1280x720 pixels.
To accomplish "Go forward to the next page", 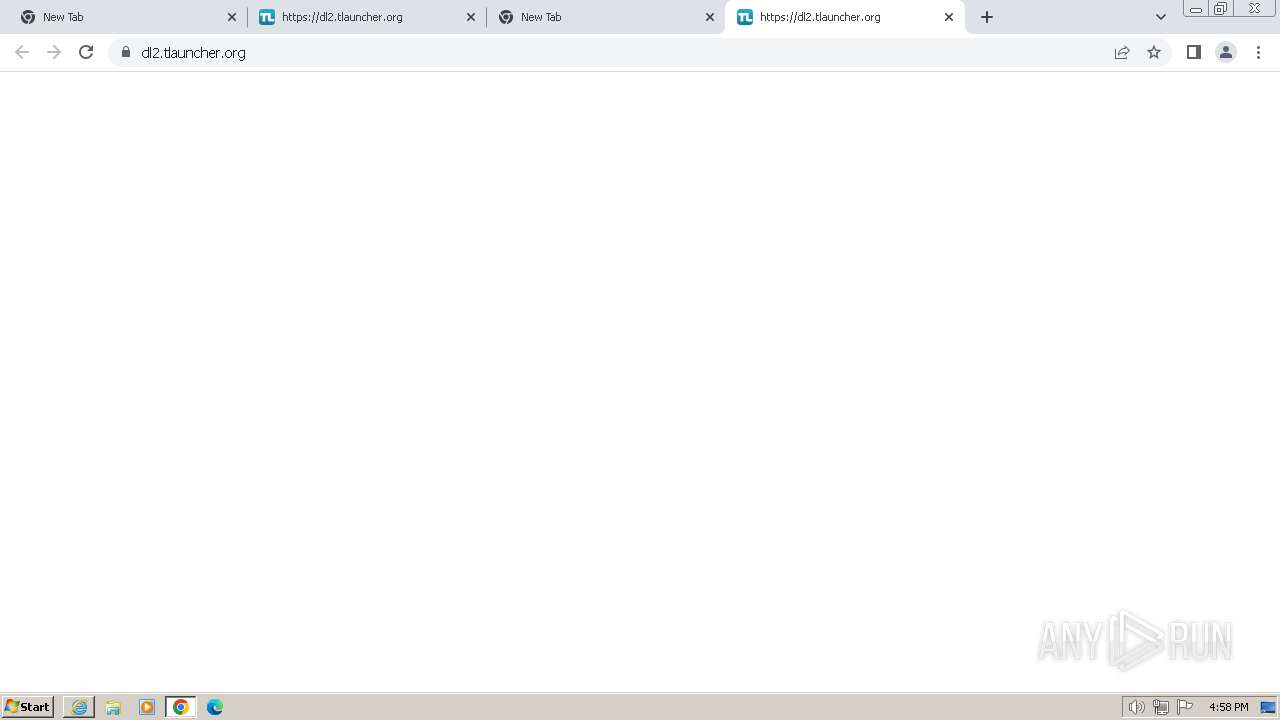I will [x=54, y=52].
